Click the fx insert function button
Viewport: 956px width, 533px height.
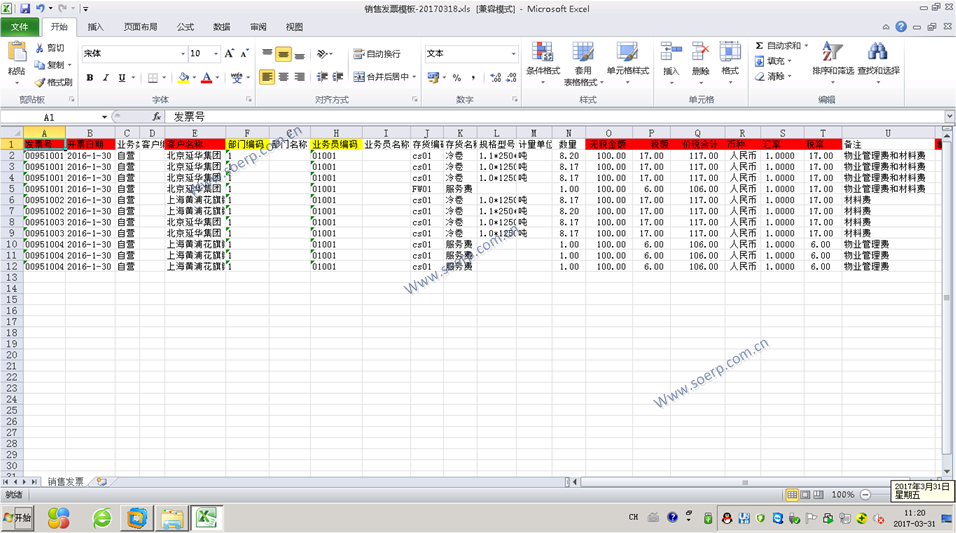pos(157,116)
